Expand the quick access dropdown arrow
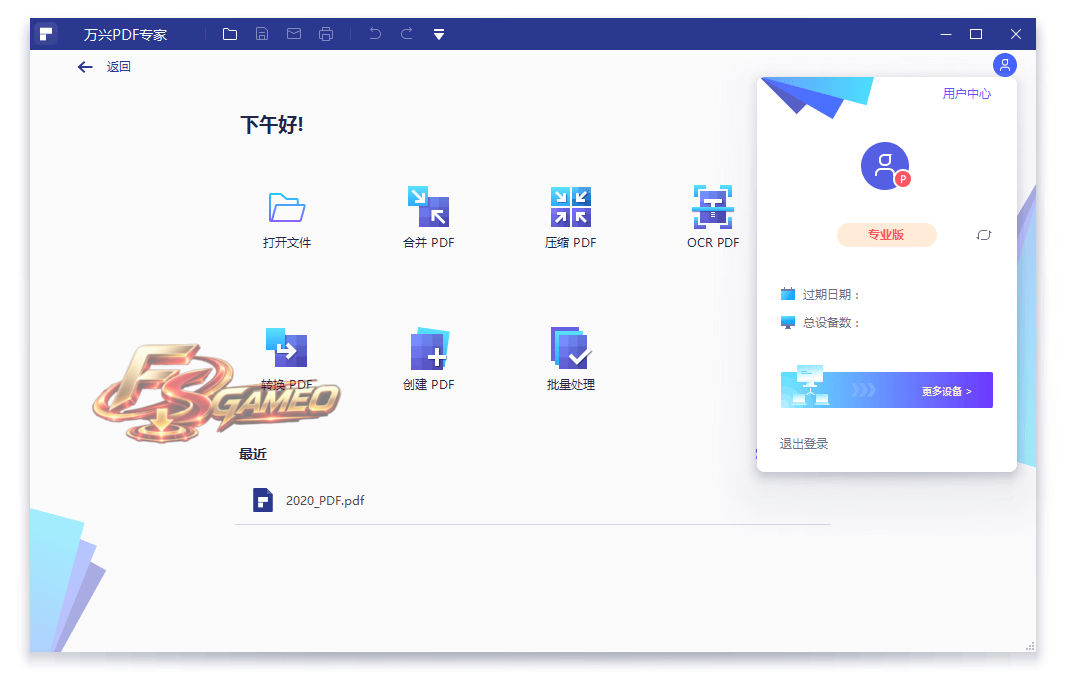Viewport: 1066px width, 682px height. (x=439, y=35)
